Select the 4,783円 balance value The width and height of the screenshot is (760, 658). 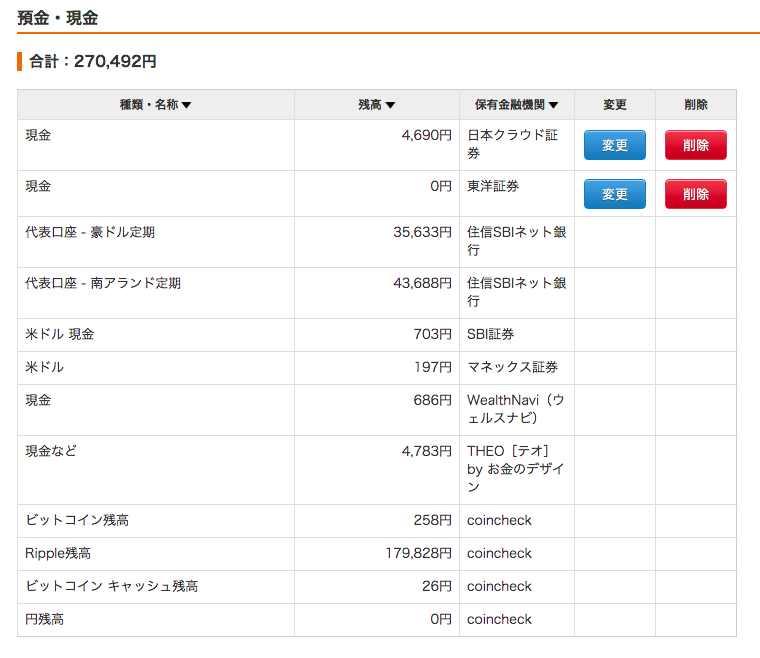[x=427, y=451]
